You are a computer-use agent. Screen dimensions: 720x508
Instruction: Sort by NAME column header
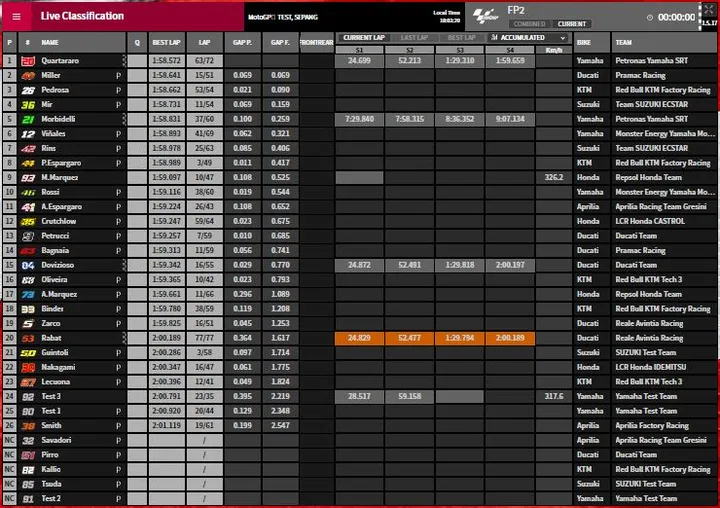50,42
